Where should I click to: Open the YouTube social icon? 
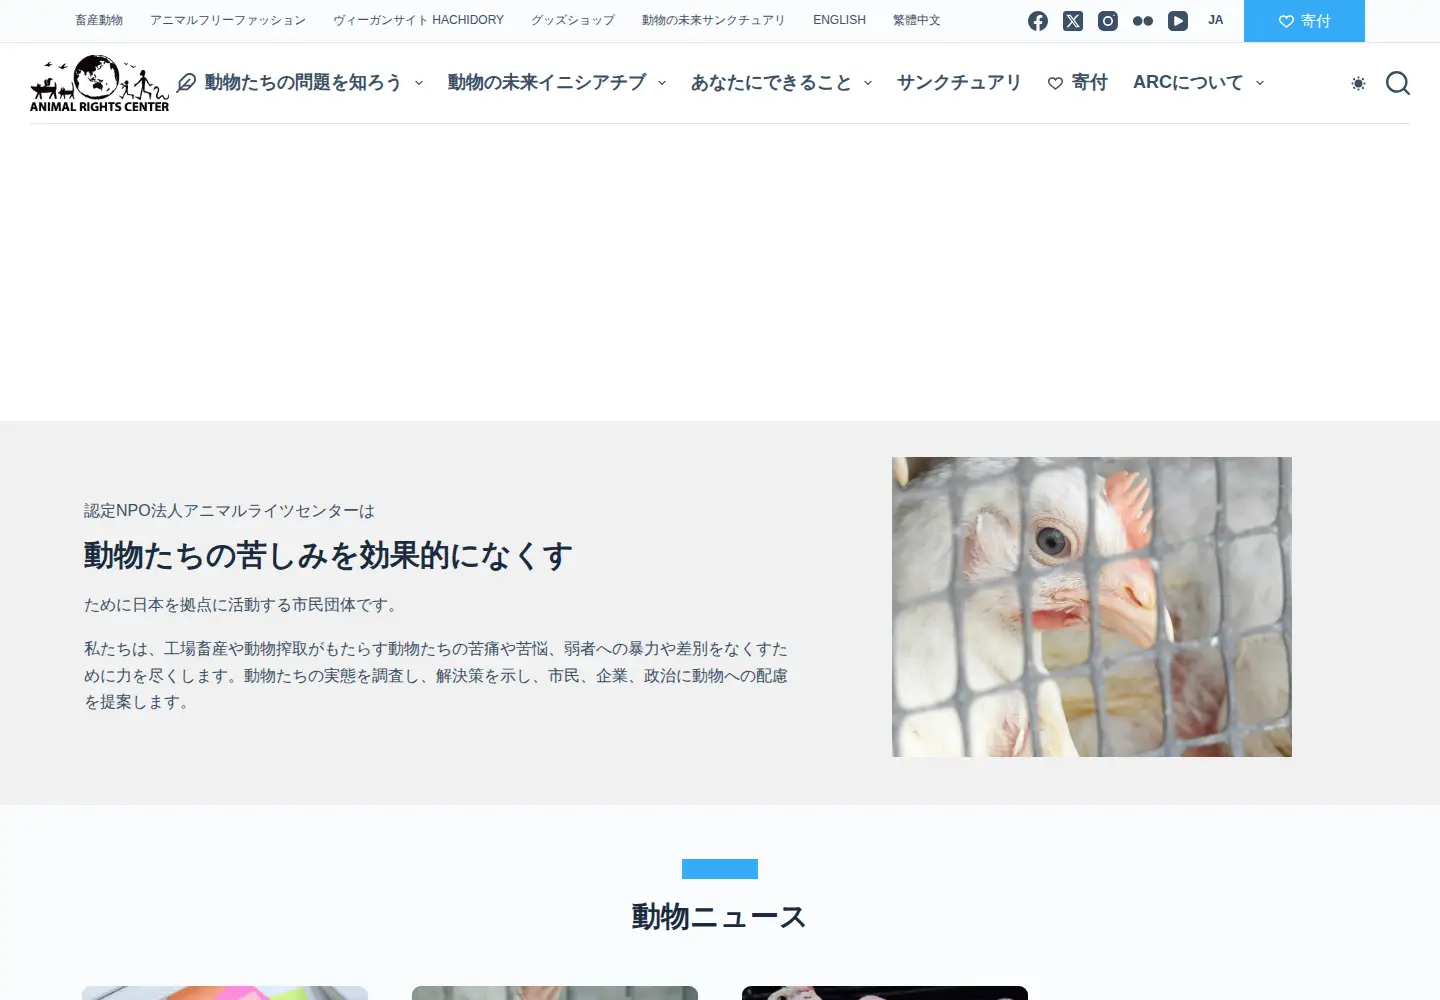[x=1178, y=21]
